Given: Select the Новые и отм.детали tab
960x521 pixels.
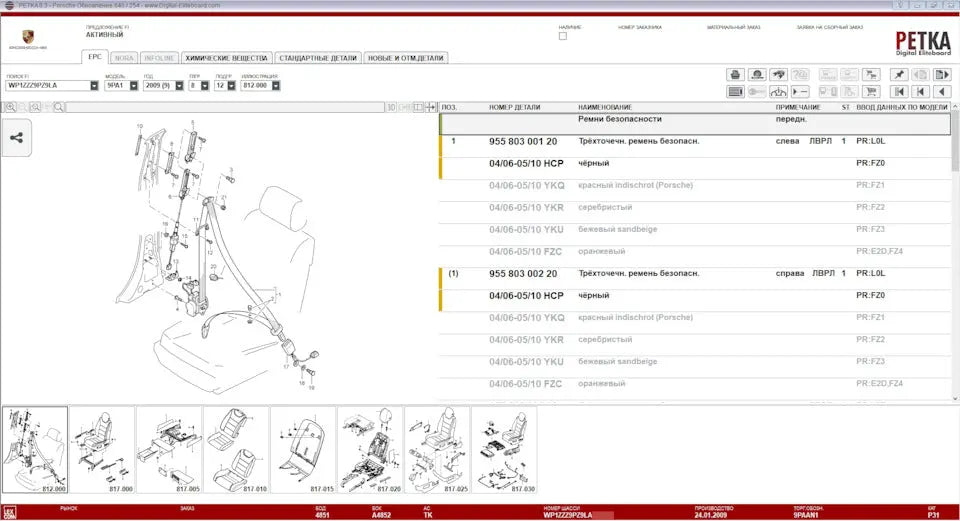Looking at the screenshot, I should point(406,58).
